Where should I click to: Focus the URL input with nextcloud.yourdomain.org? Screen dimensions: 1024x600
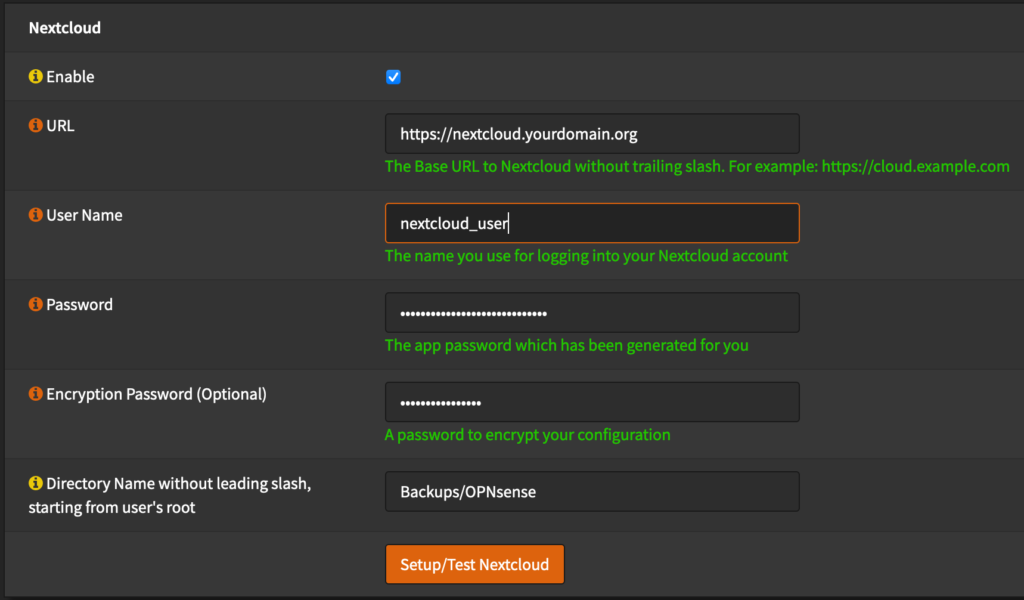(591, 133)
